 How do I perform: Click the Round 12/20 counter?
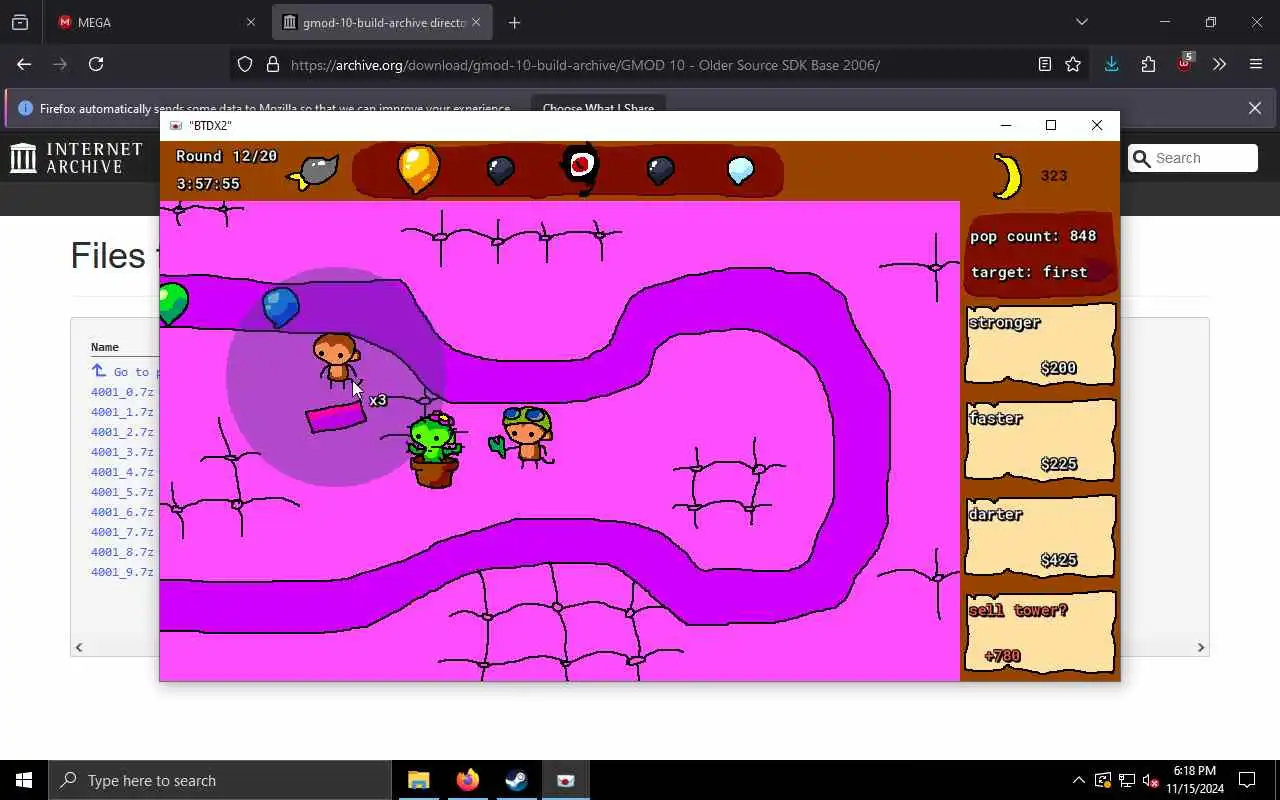click(x=226, y=156)
